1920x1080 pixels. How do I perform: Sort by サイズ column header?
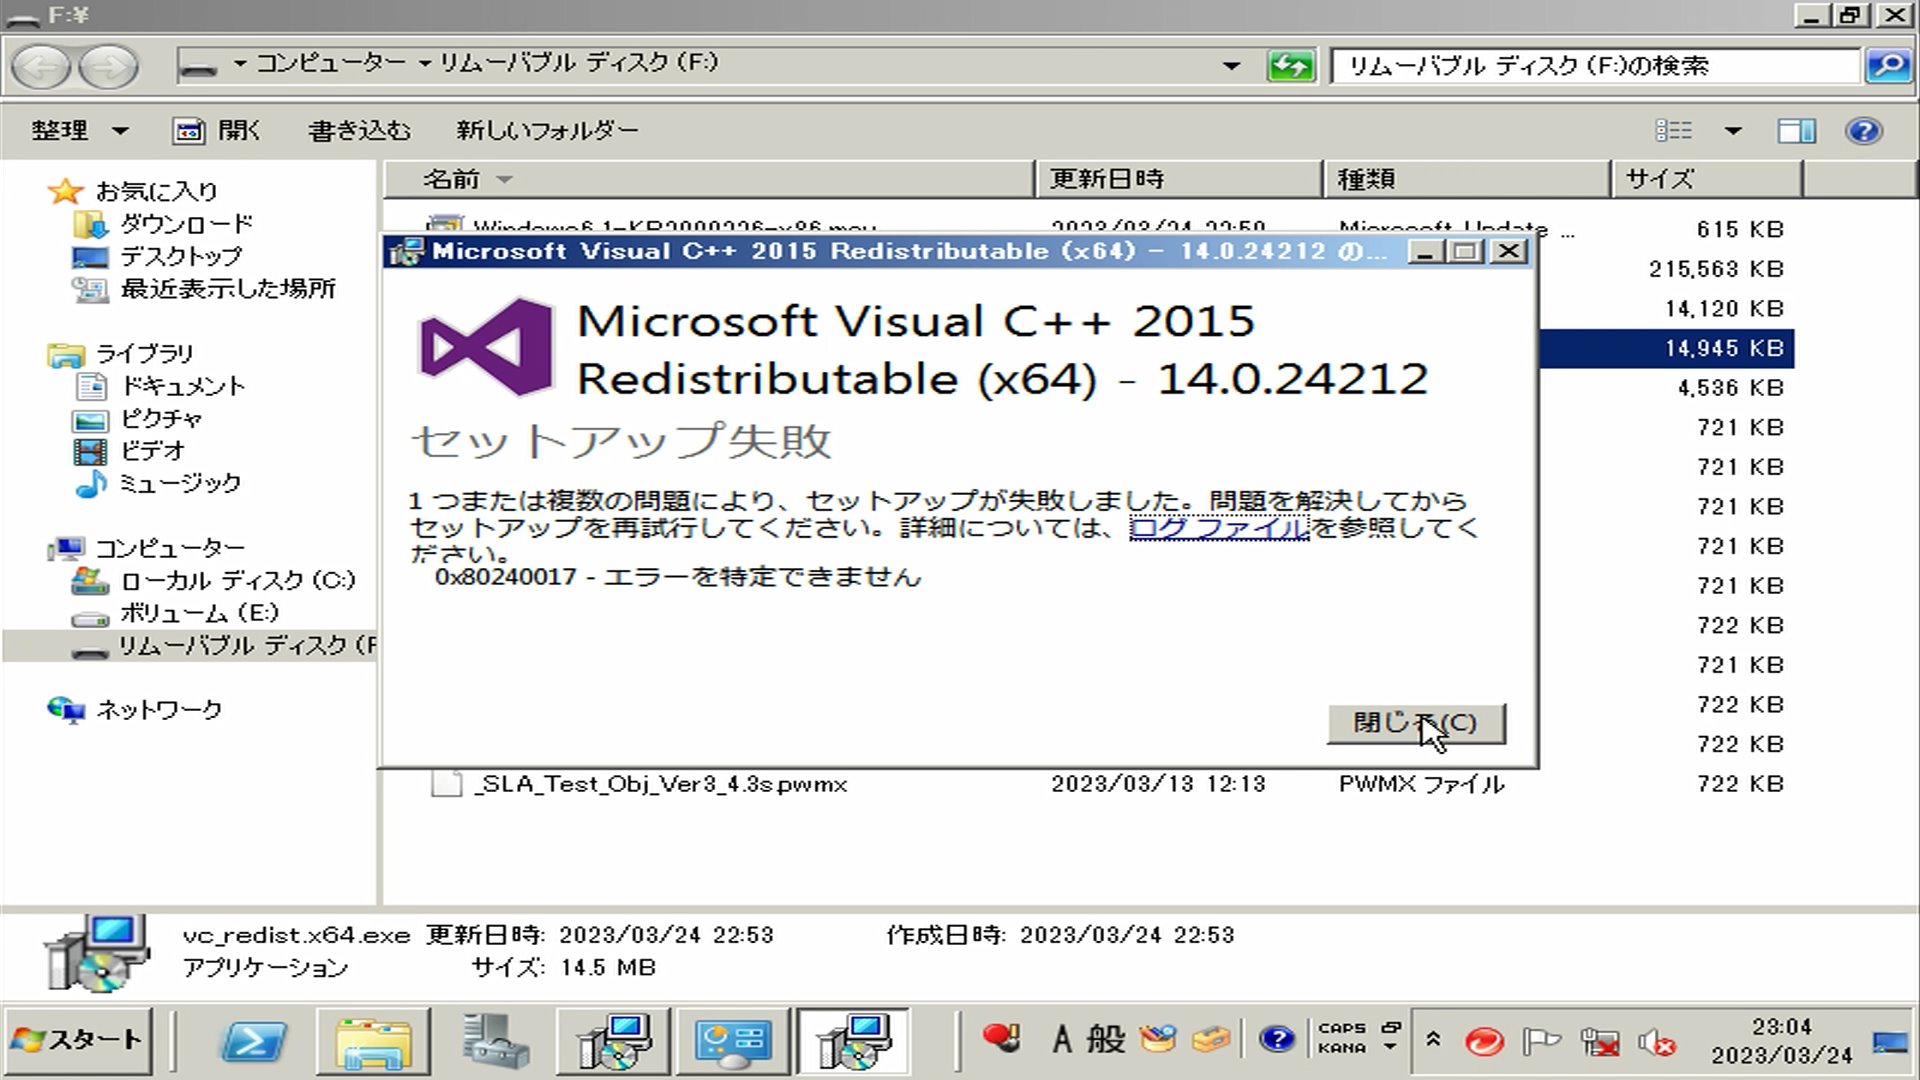pos(1706,179)
